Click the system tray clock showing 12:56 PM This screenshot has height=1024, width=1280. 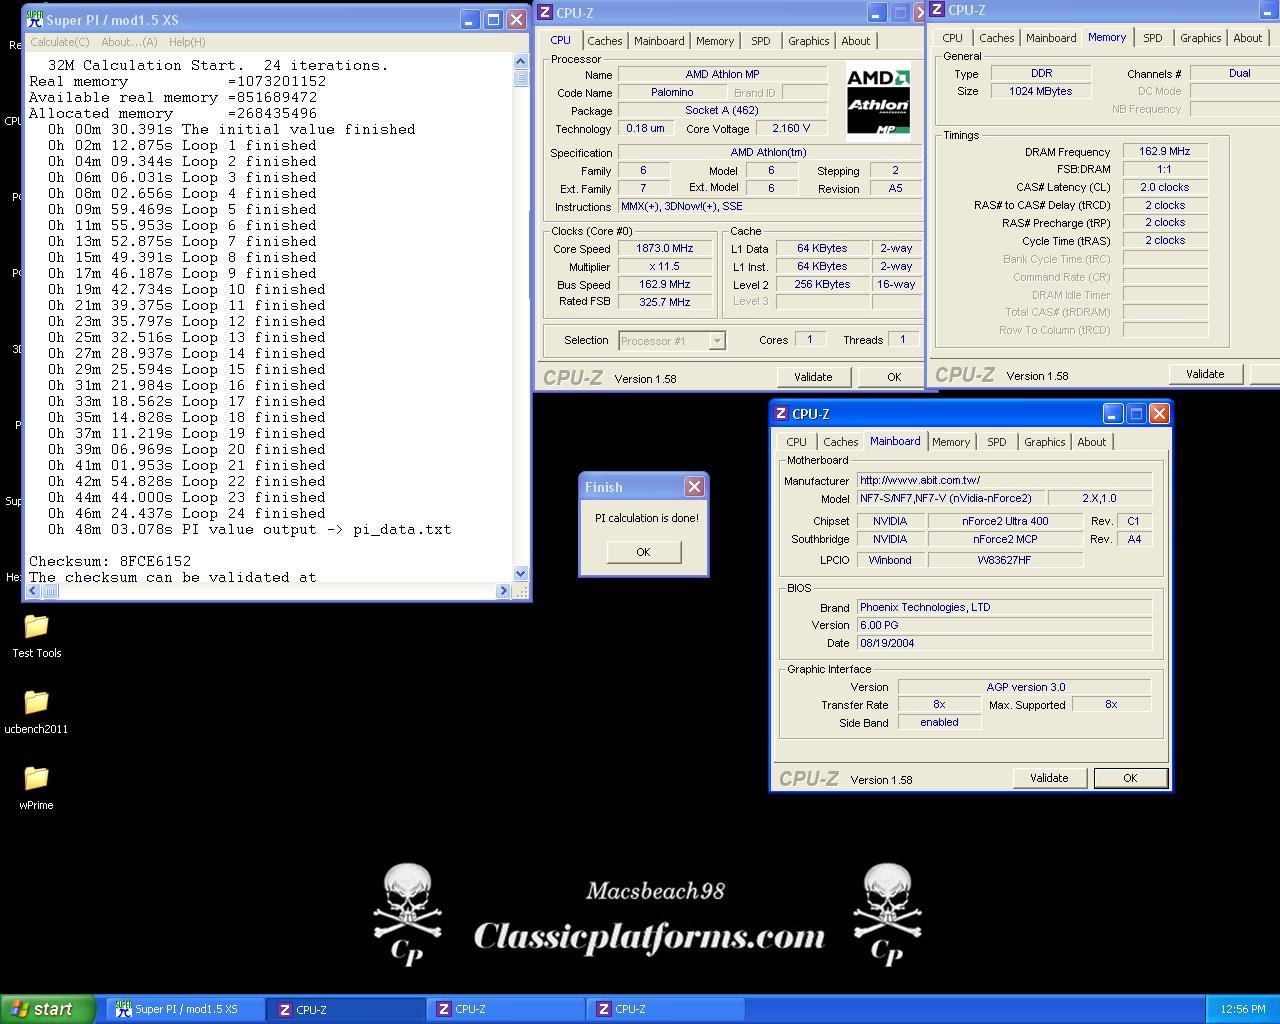1243,1009
